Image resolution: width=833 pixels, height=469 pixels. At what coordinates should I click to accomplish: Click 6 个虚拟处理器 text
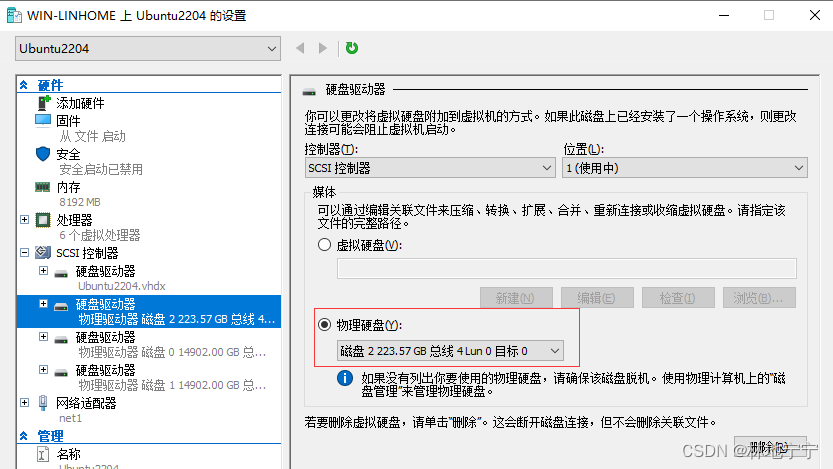(x=99, y=235)
